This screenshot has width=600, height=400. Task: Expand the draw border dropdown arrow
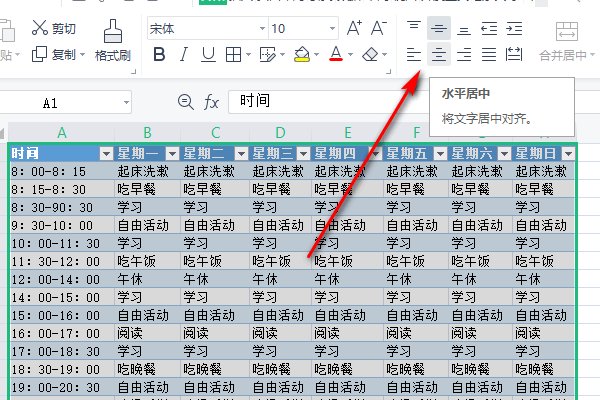pyautogui.click(x=282, y=55)
